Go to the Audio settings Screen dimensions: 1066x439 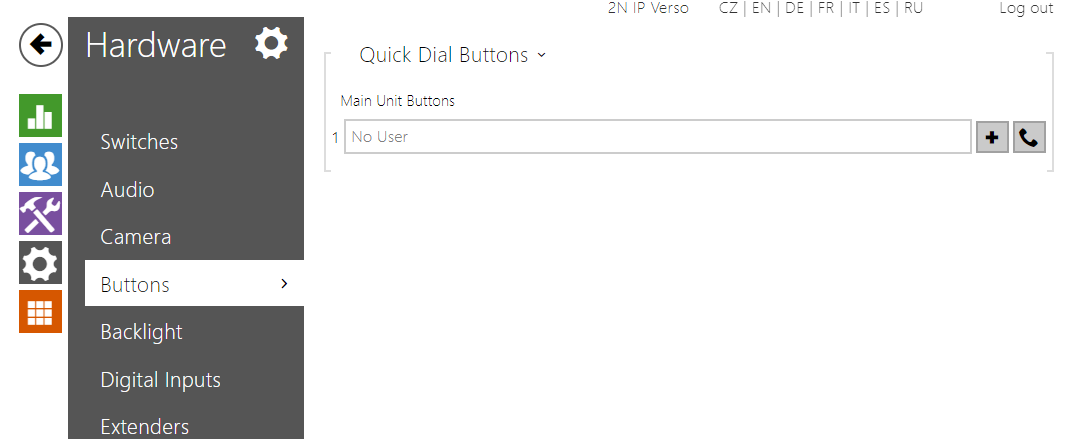pyautogui.click(x=127, y=189)
